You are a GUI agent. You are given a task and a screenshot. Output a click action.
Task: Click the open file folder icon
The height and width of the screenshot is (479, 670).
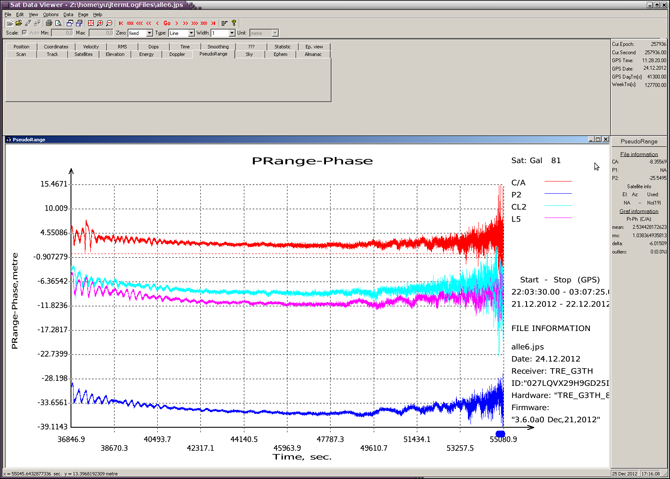9,23
